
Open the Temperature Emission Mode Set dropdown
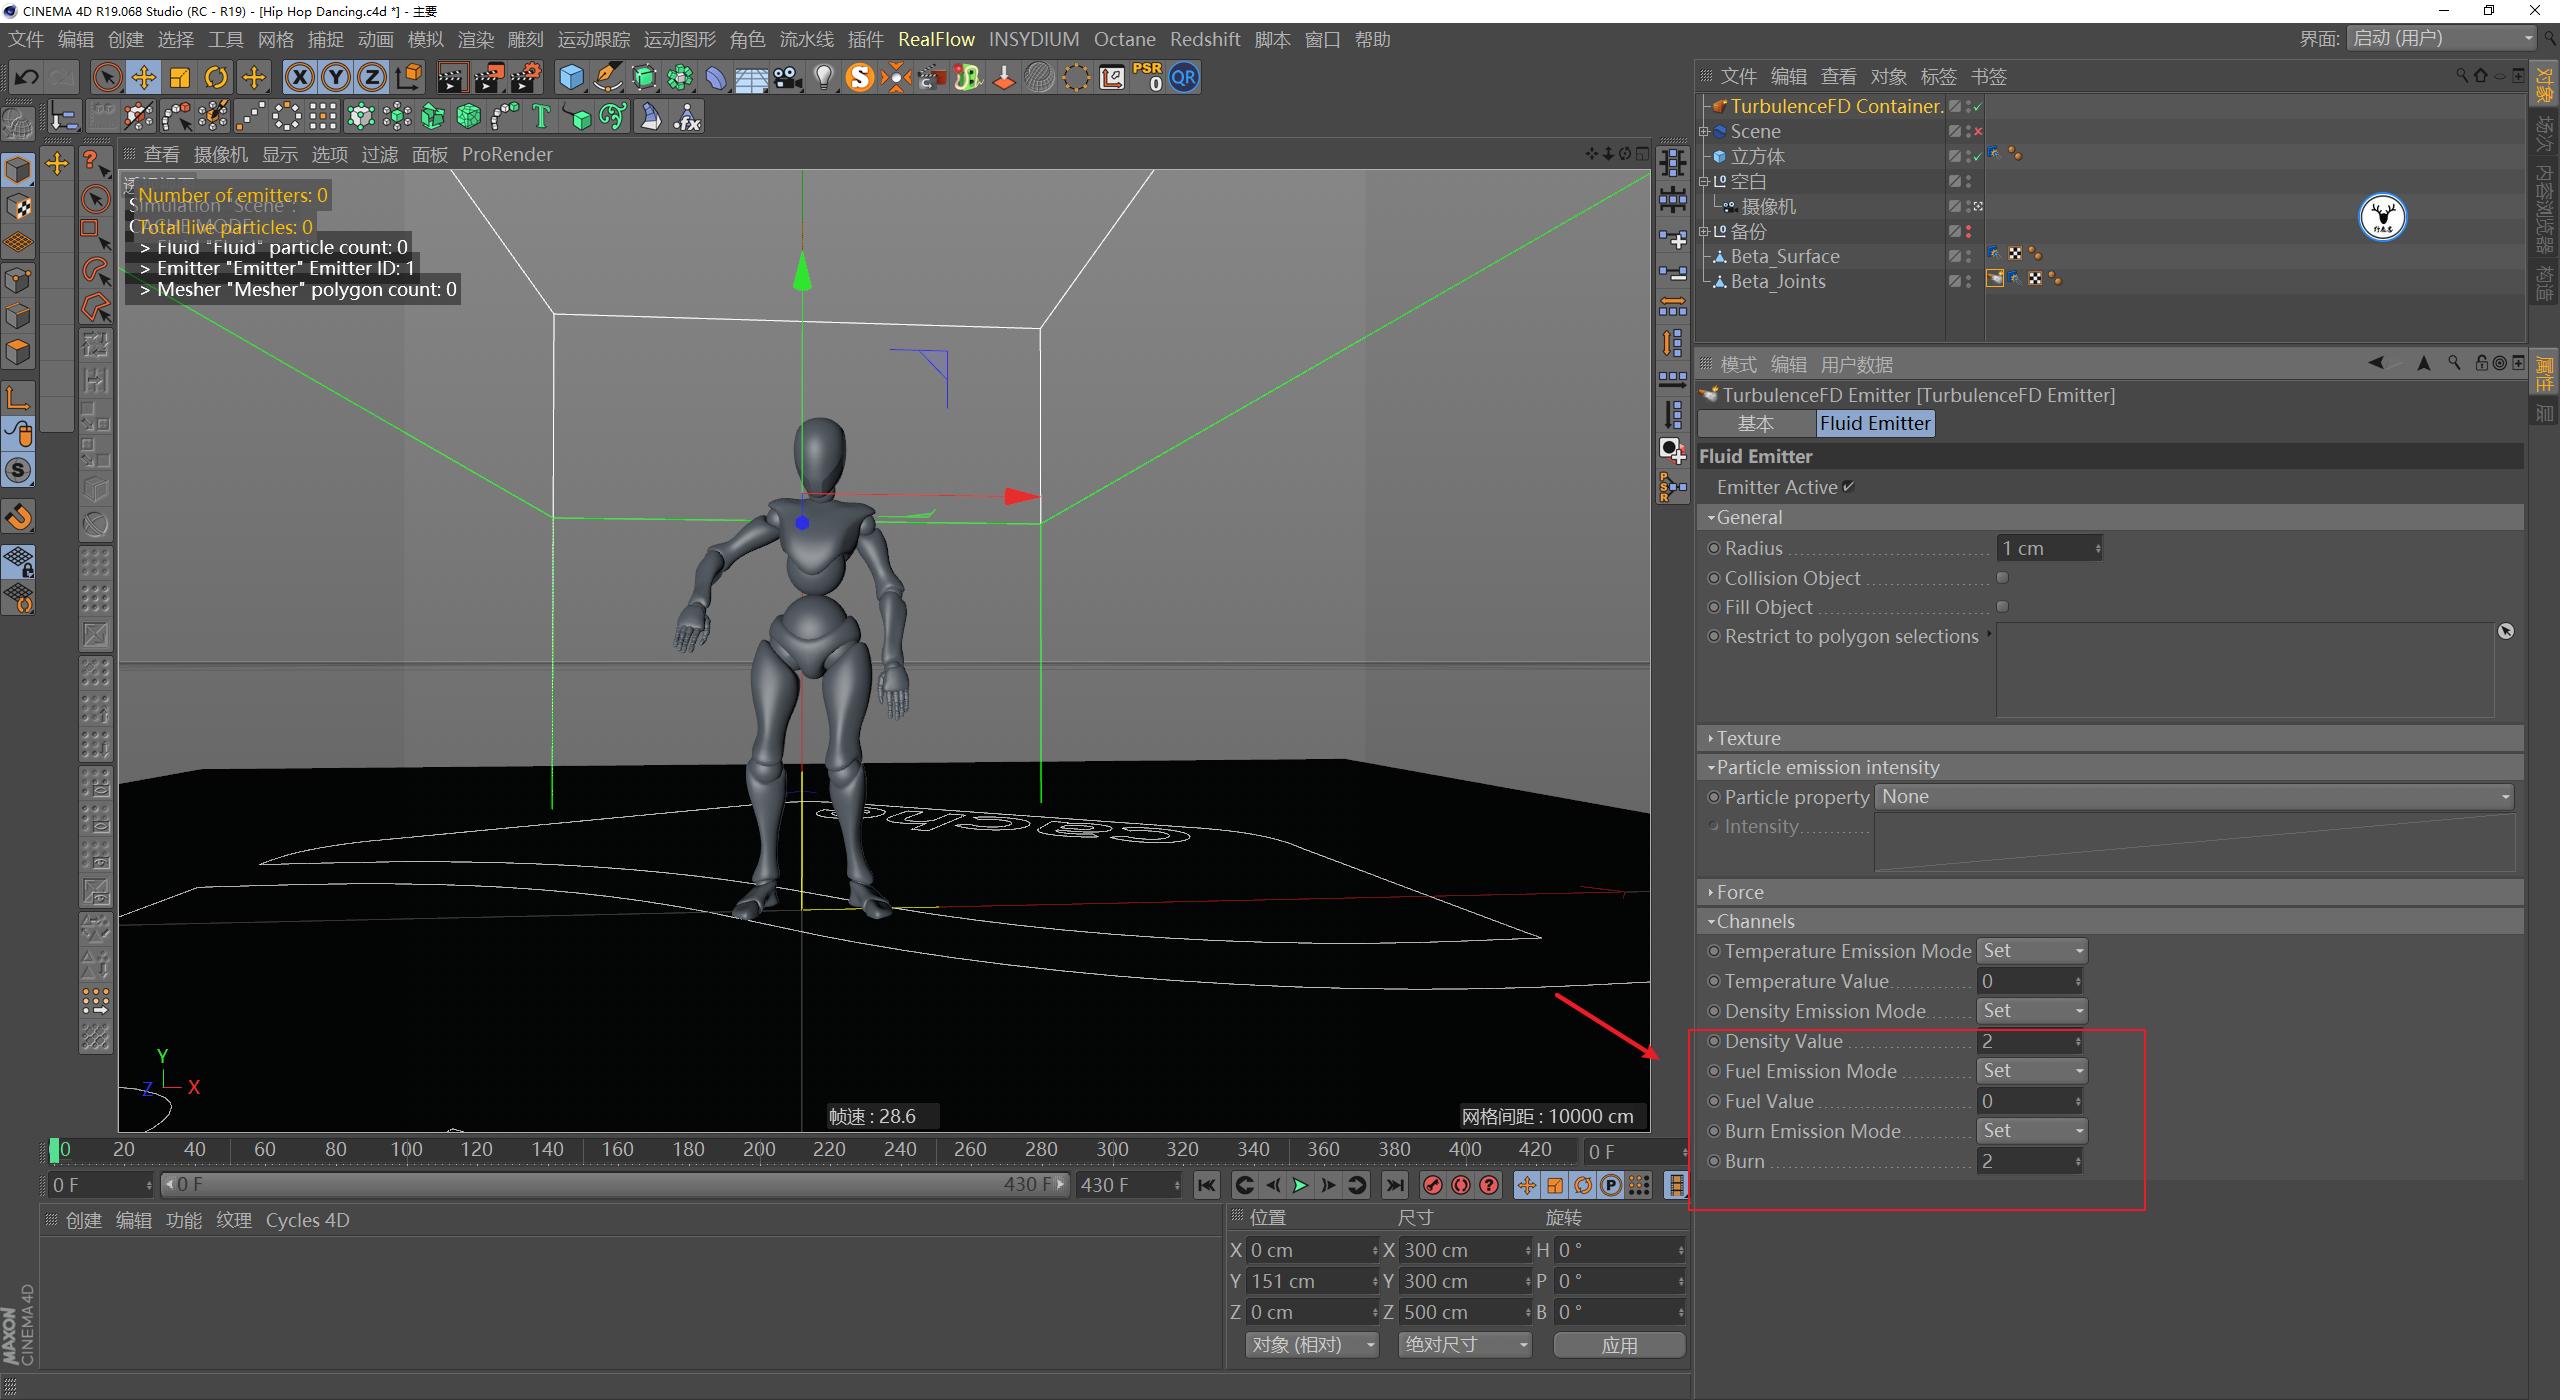(x=2032, y=950)
